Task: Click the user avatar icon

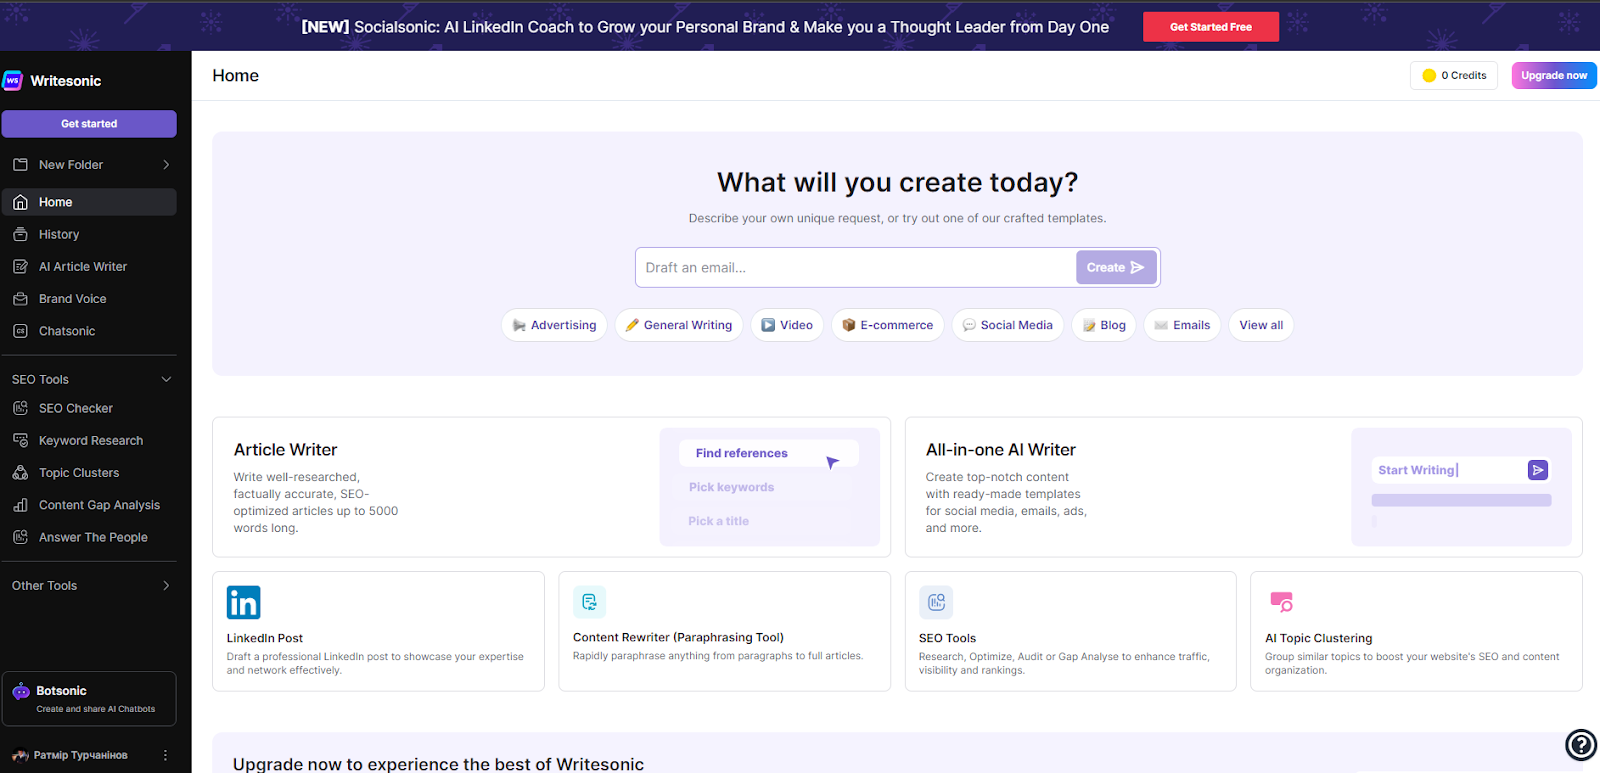Action: (x=20, y=755)
